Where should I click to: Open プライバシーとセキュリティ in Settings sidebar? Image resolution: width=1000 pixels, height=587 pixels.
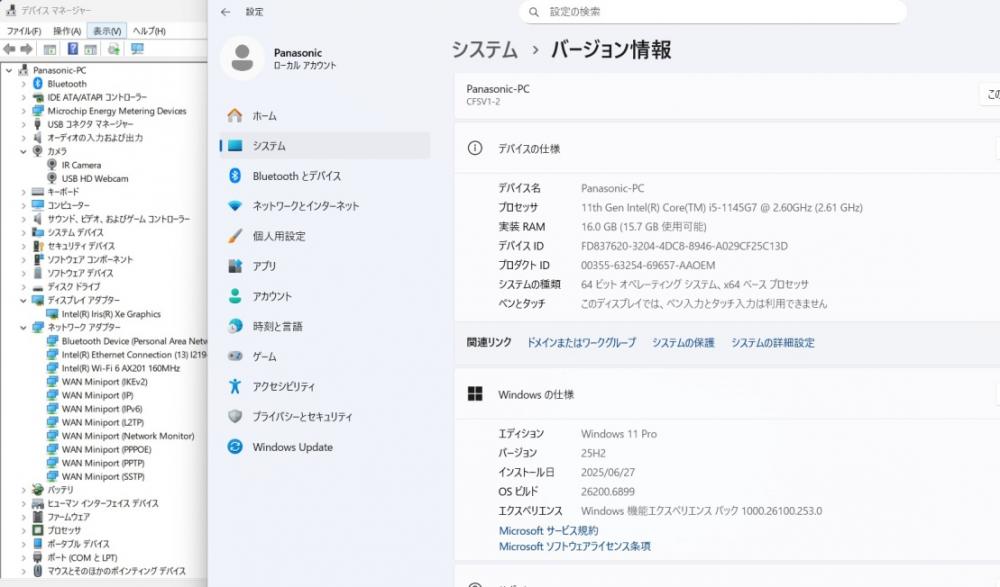[325, 416]
